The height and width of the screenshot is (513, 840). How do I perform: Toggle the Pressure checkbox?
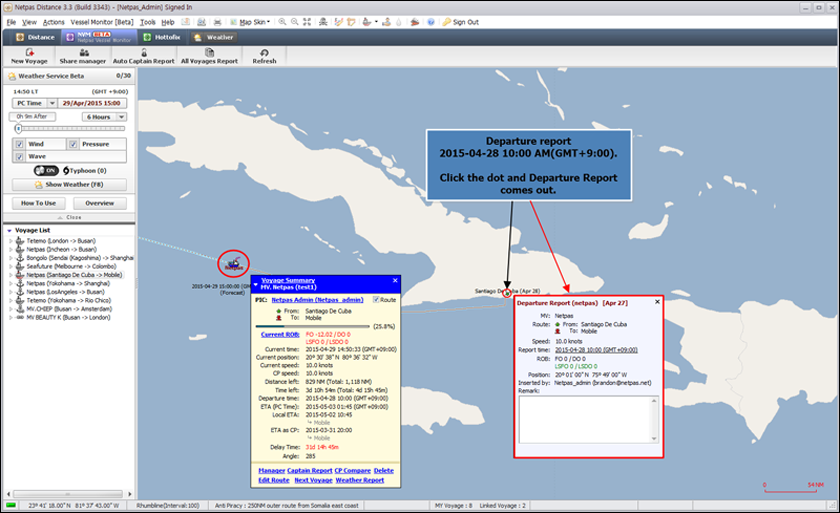[x=73, y=144]
